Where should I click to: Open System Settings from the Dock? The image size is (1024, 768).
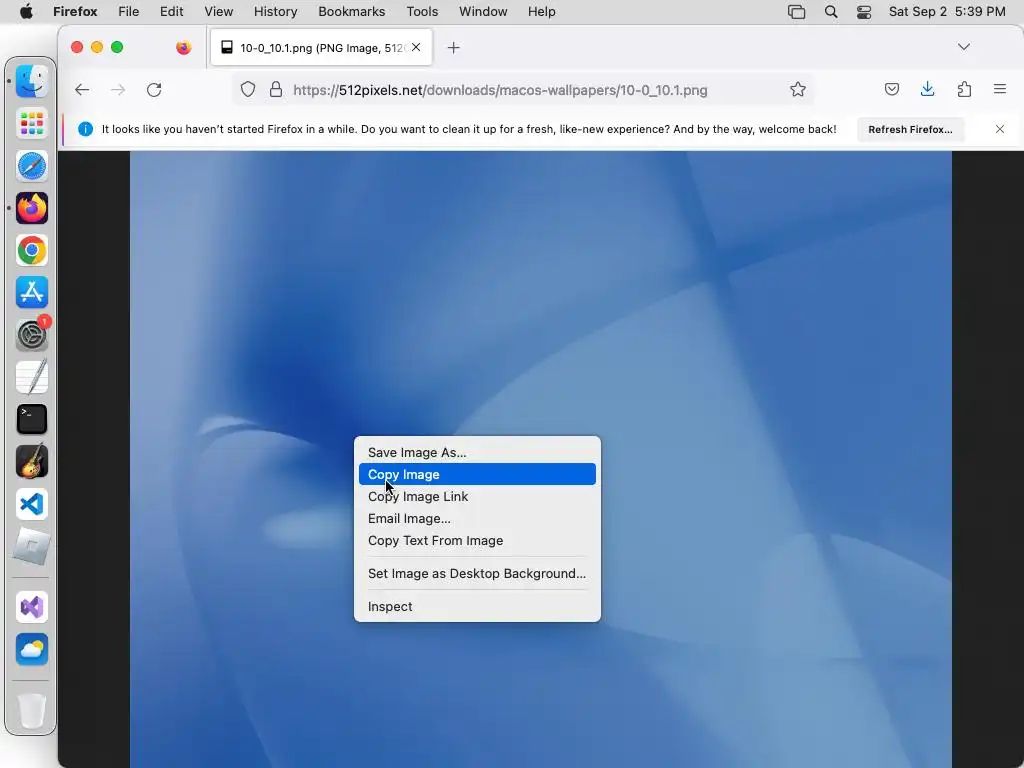click(32, 335)
